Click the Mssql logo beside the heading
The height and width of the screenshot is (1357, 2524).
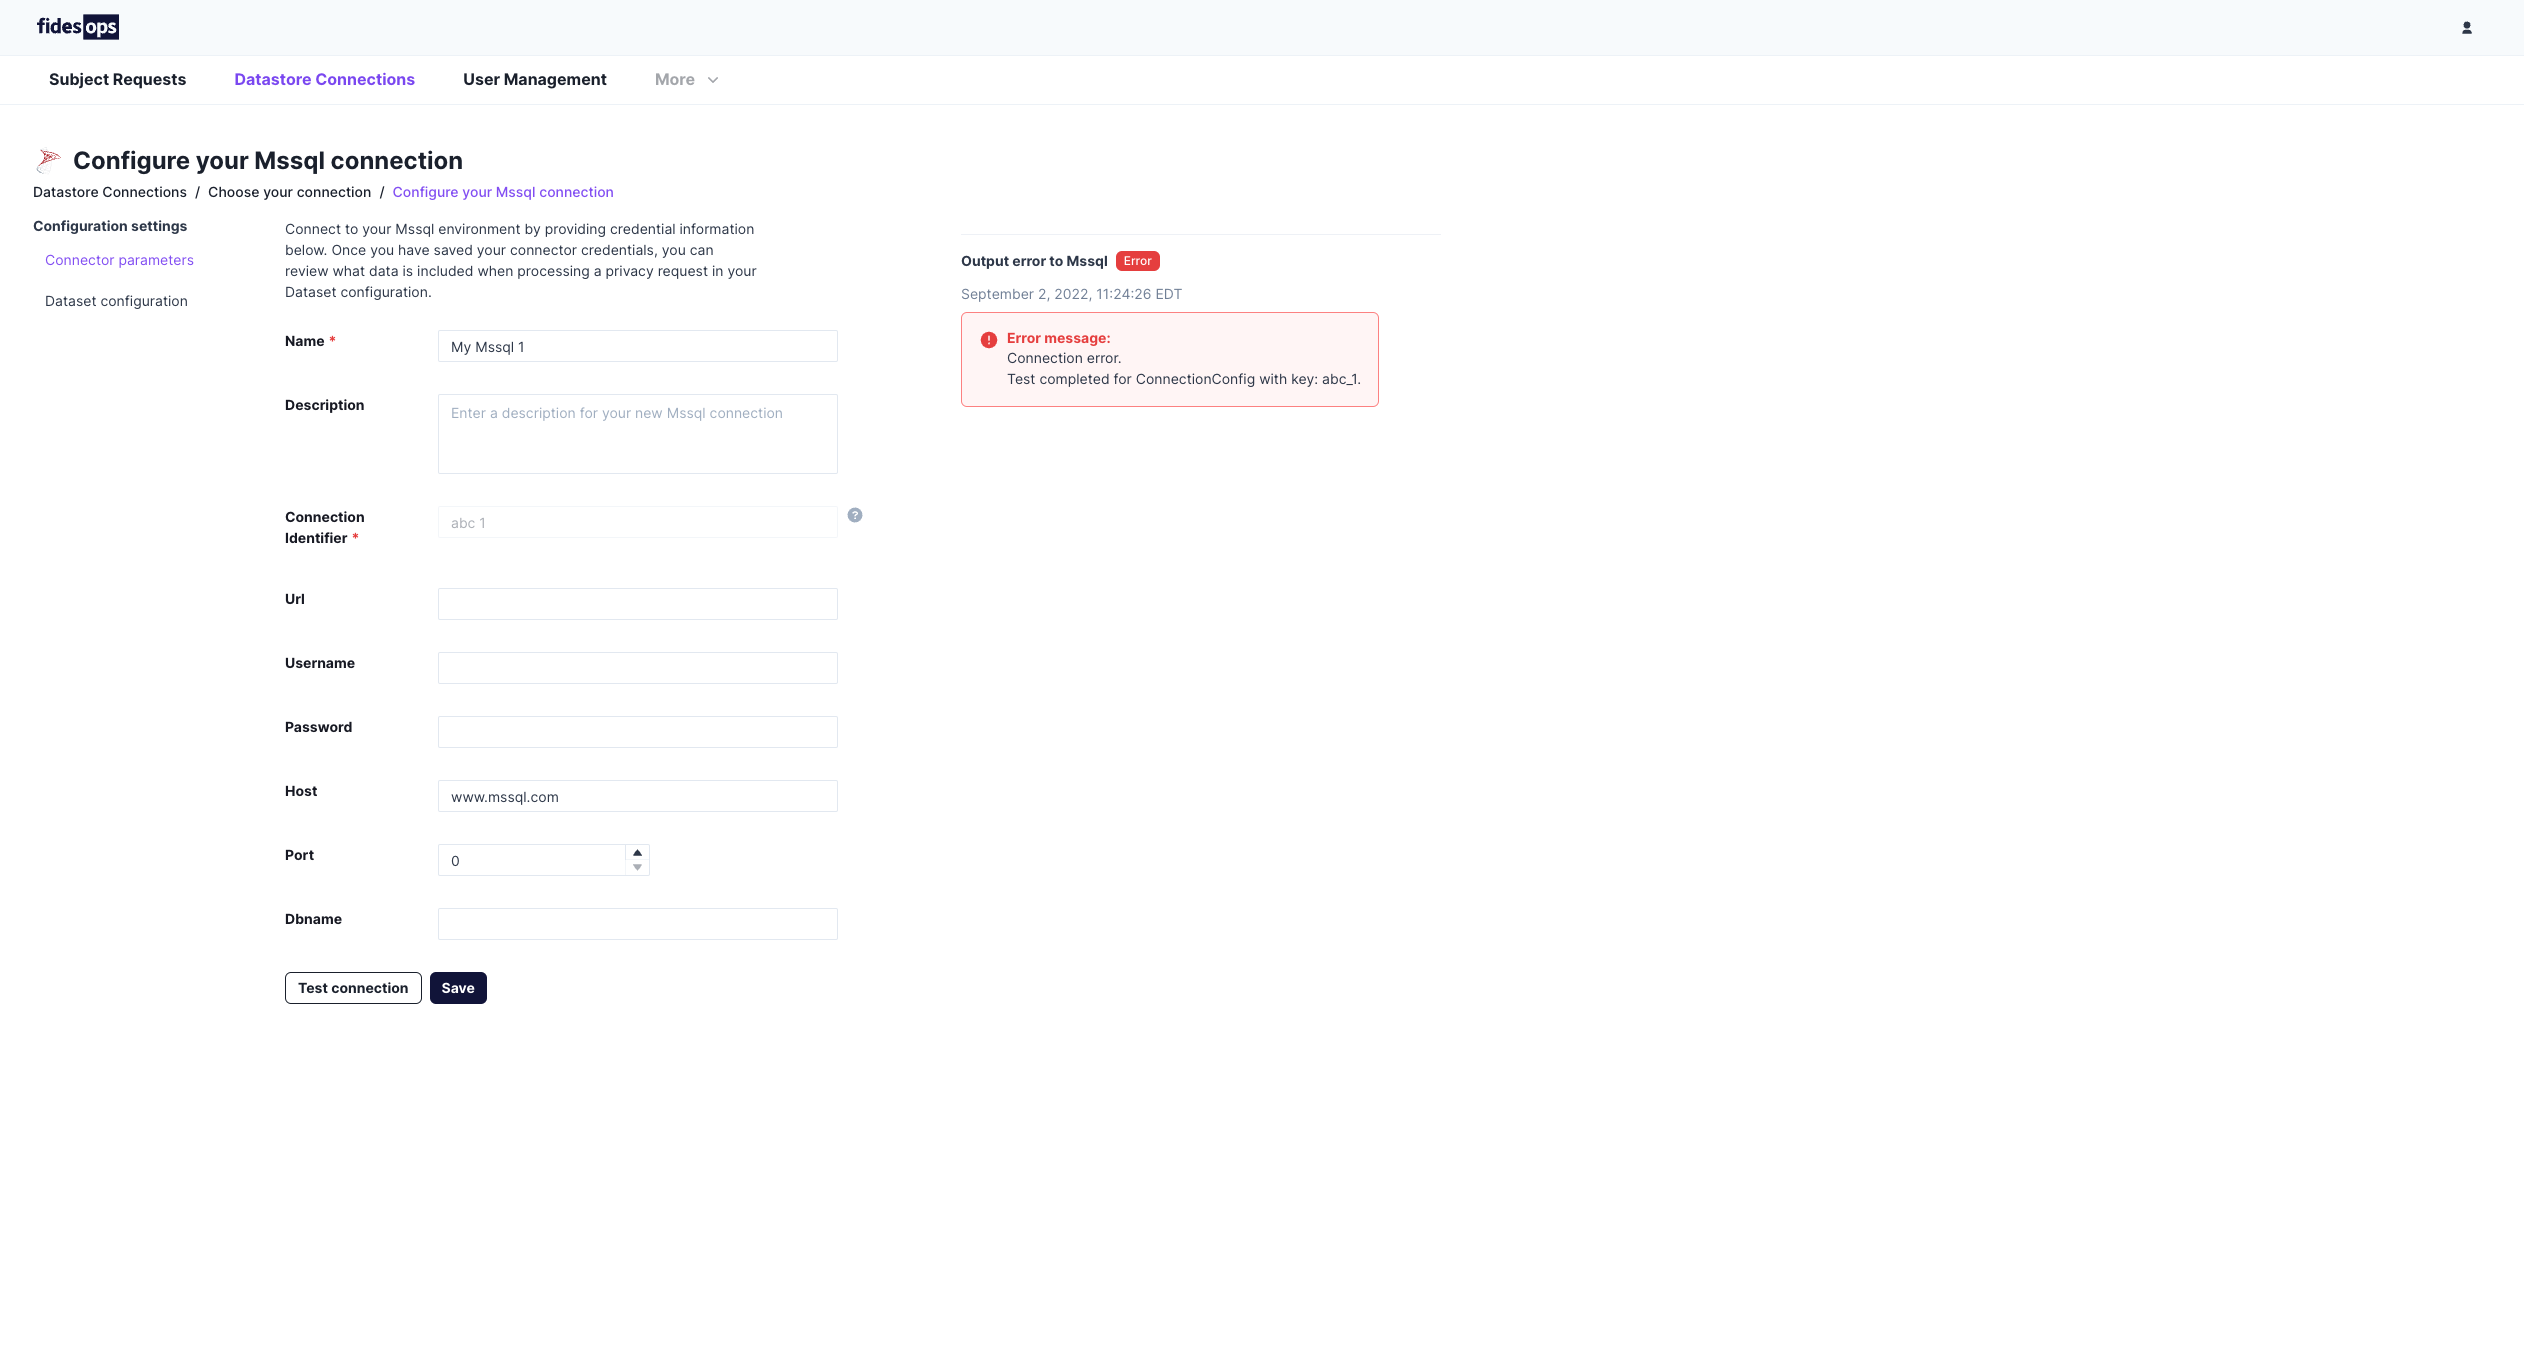pos(49,160)
